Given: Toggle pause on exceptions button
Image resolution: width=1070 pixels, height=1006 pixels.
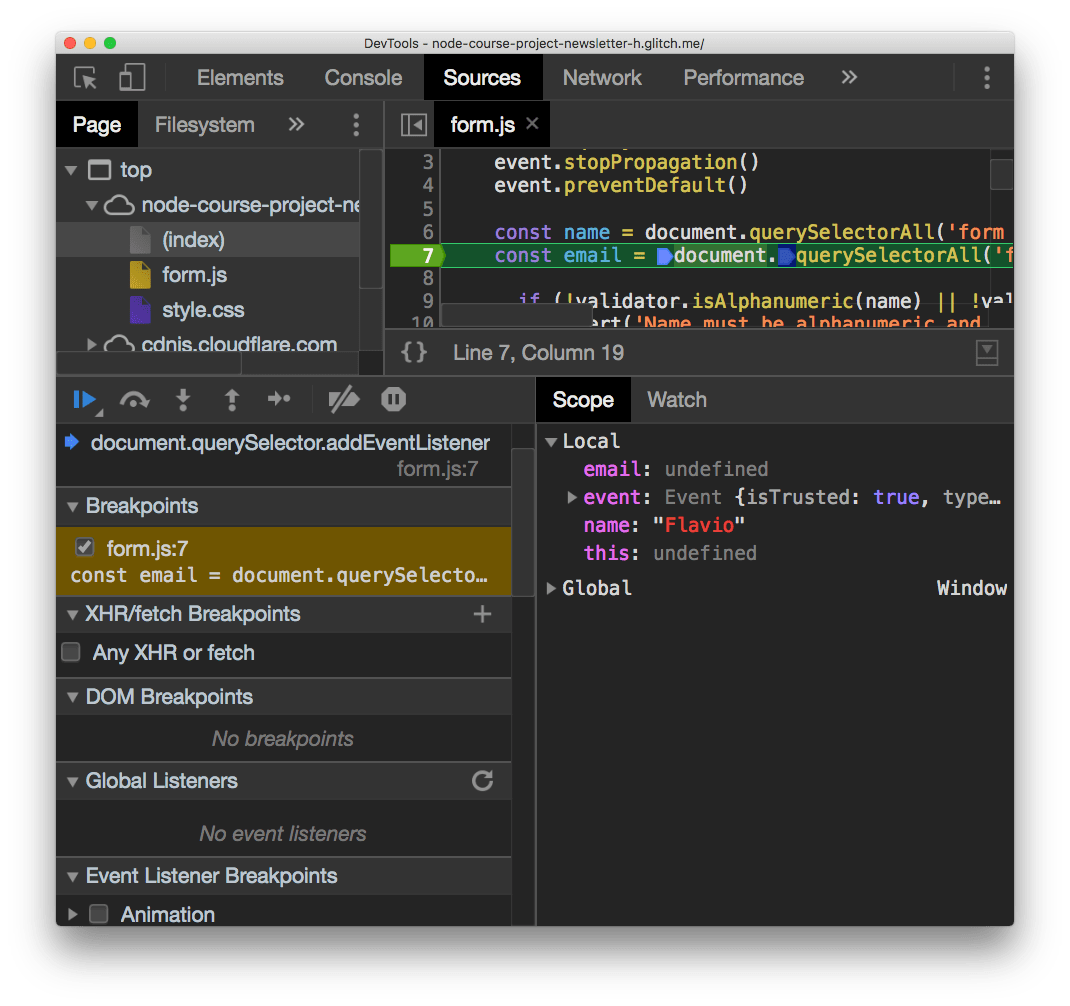Looking at the screenshot, I should 393,400.
